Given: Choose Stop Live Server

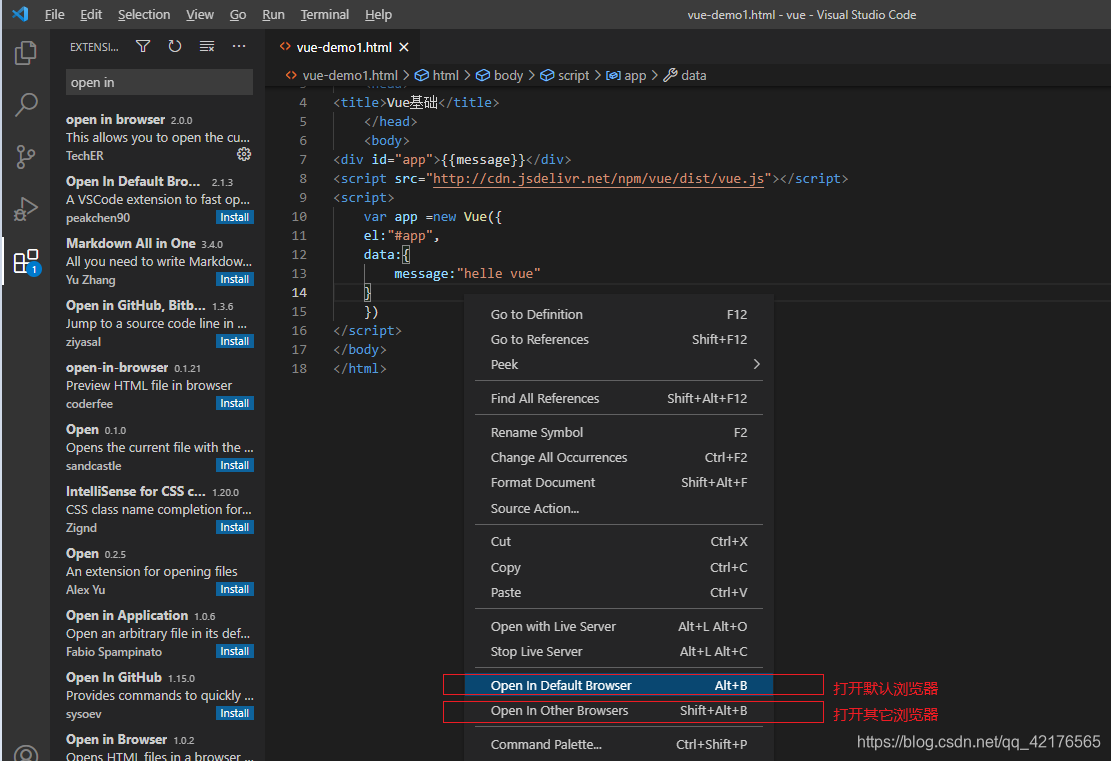Looking at the screenshot, I should click(x=619, y=651).
